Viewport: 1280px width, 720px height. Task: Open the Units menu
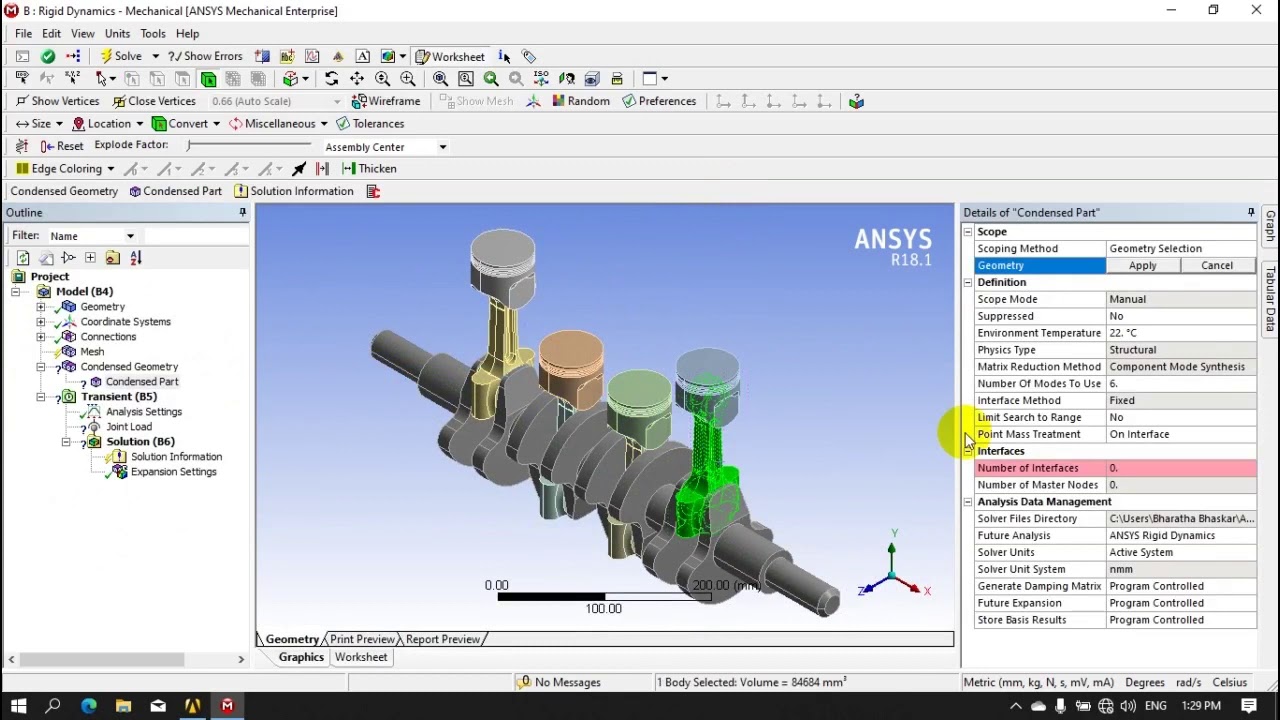[117, 33]
